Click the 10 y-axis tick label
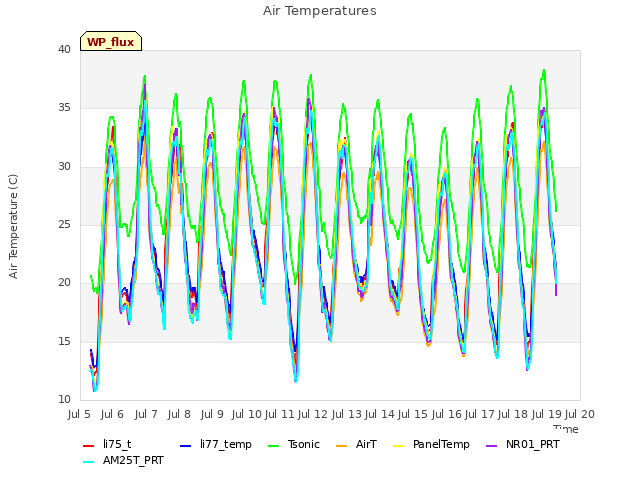The height and width of the screenshot is (480, 640). [64, 400]
